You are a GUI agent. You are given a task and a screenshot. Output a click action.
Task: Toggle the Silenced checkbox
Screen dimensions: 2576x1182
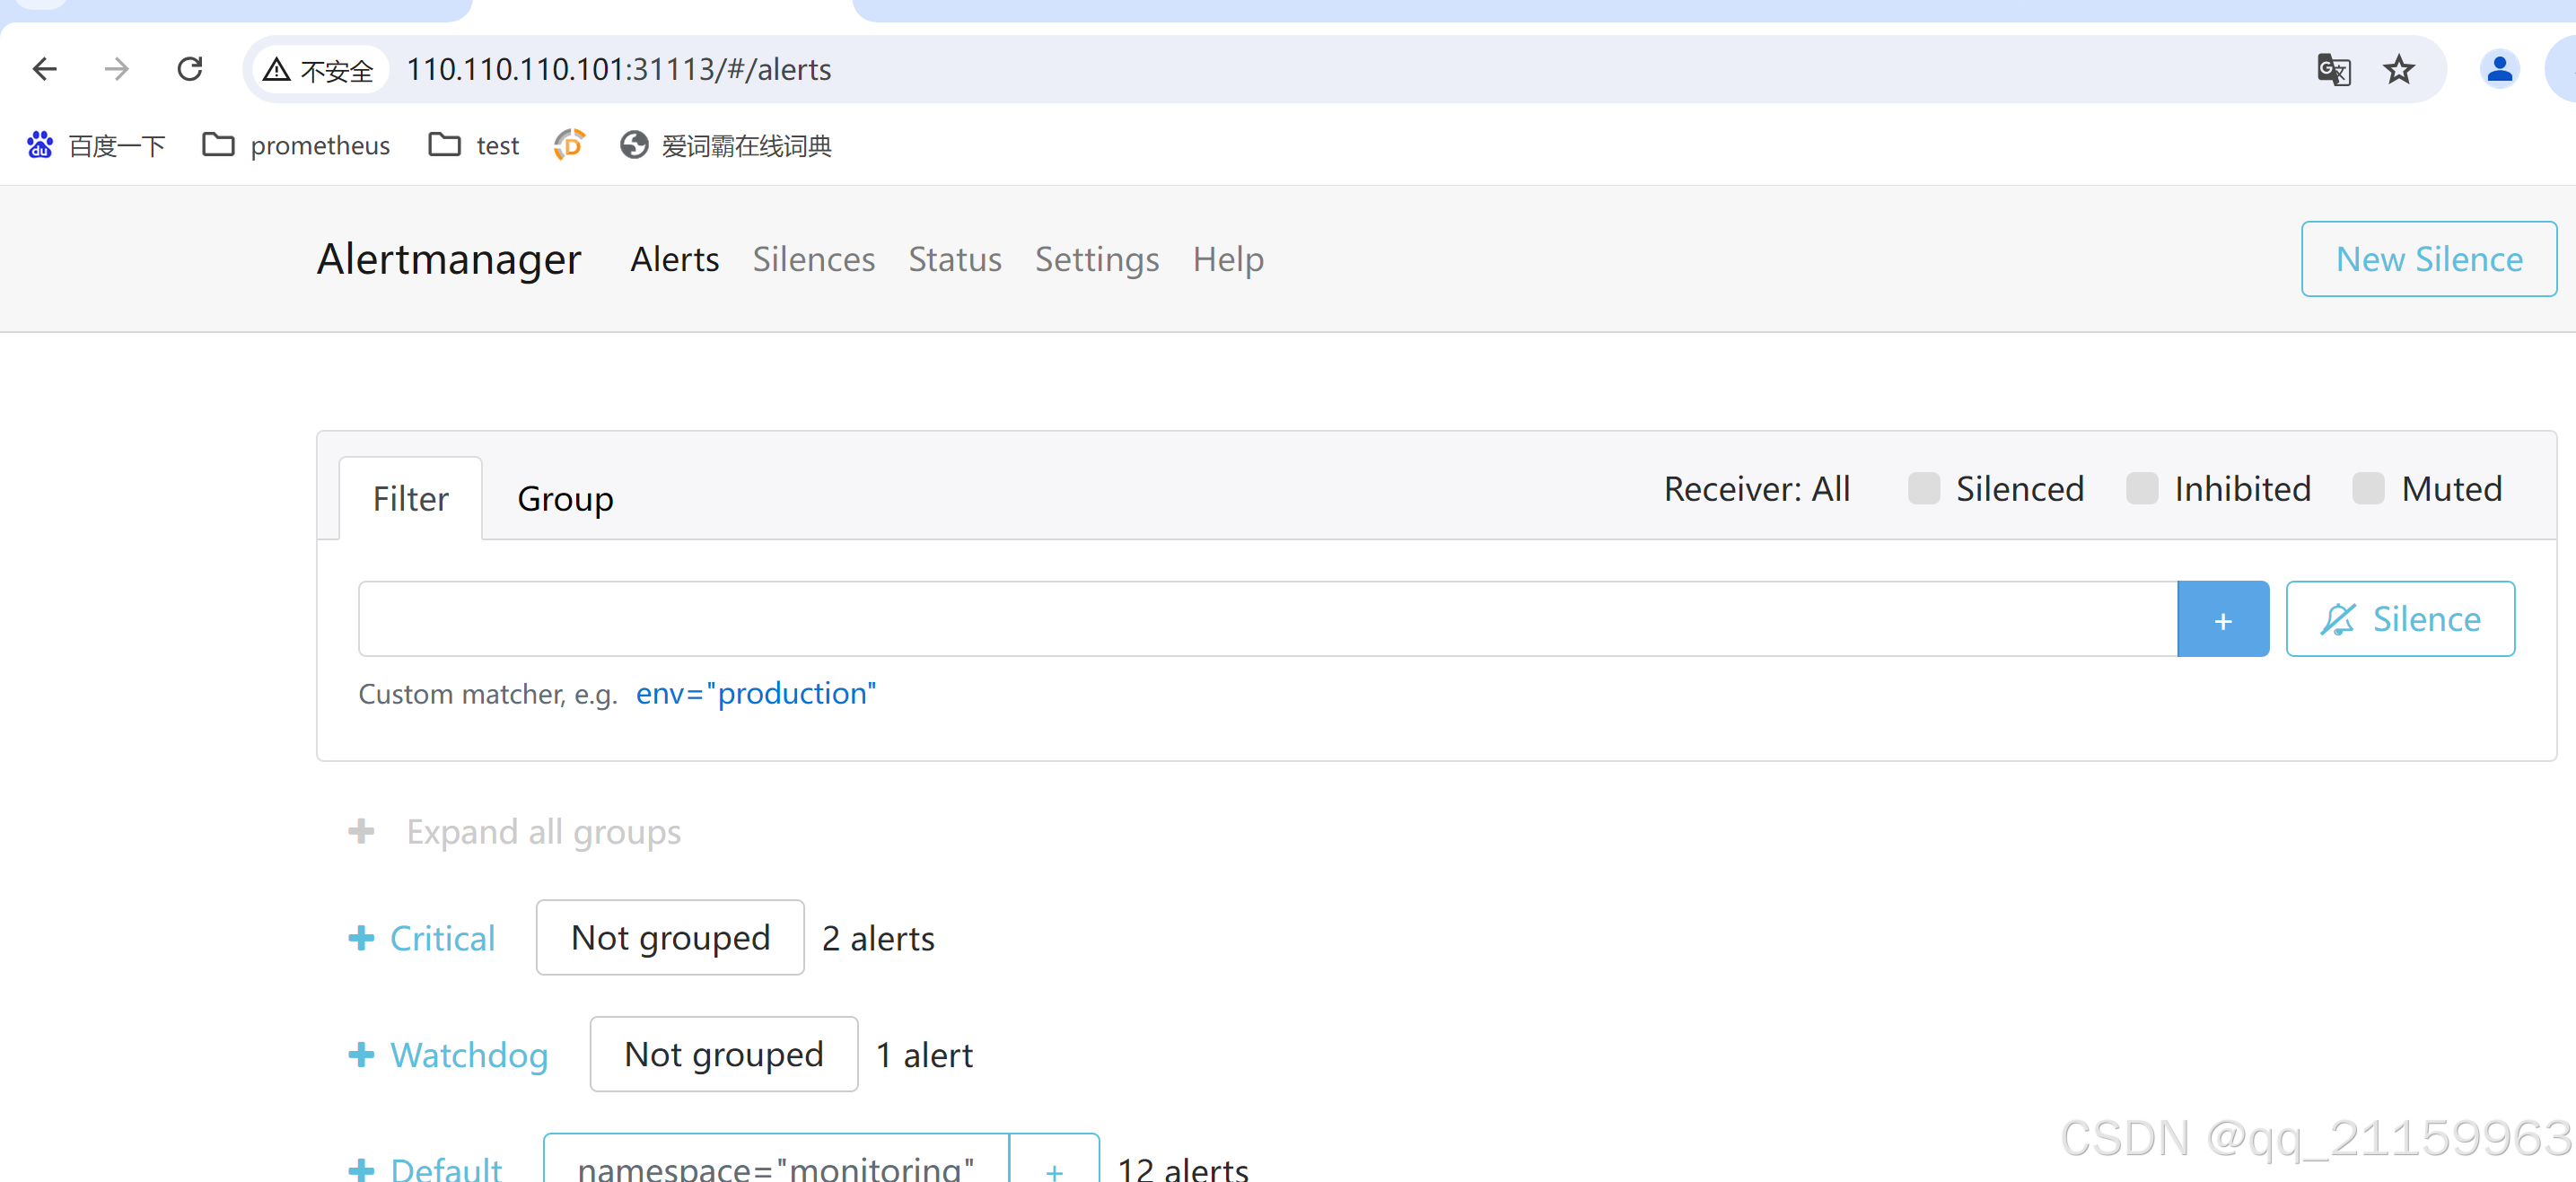1923,489
